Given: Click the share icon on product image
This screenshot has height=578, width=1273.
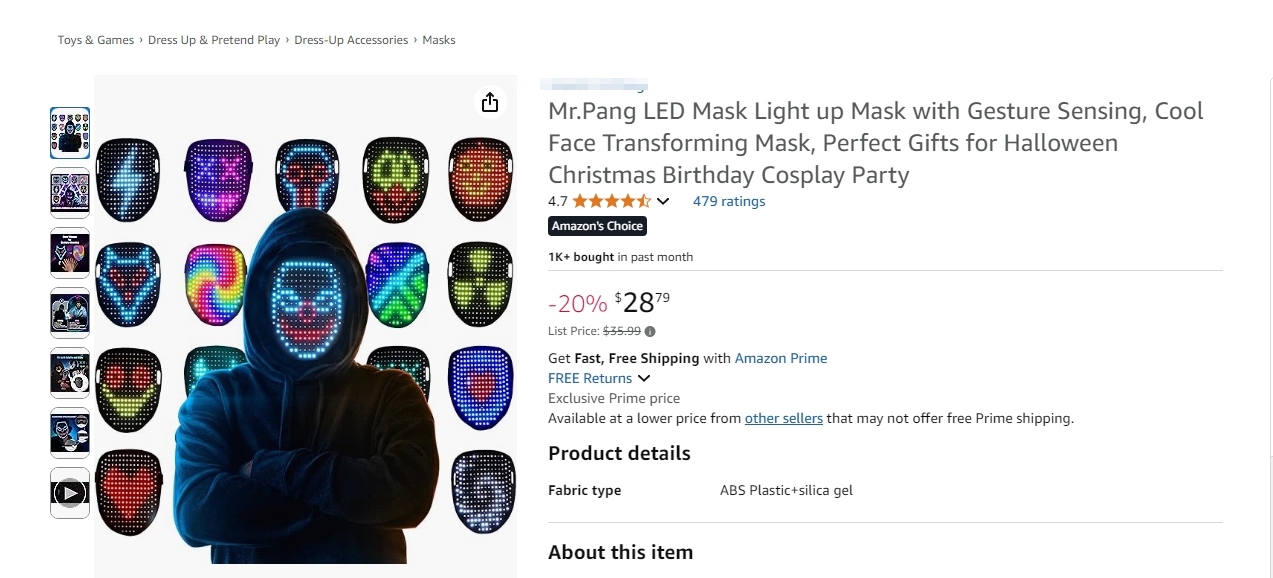Looking at the screenshot, I should 489,101.
